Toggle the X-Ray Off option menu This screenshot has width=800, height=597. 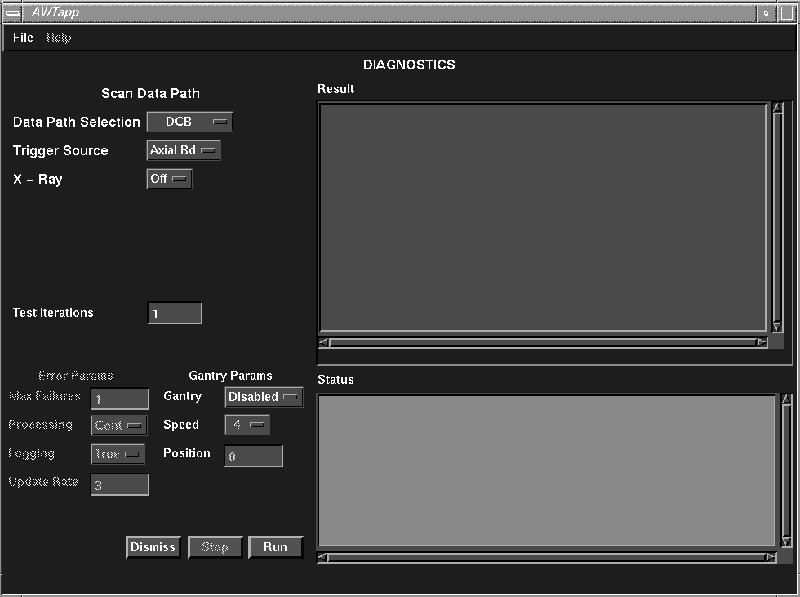(x=169, y=179)
